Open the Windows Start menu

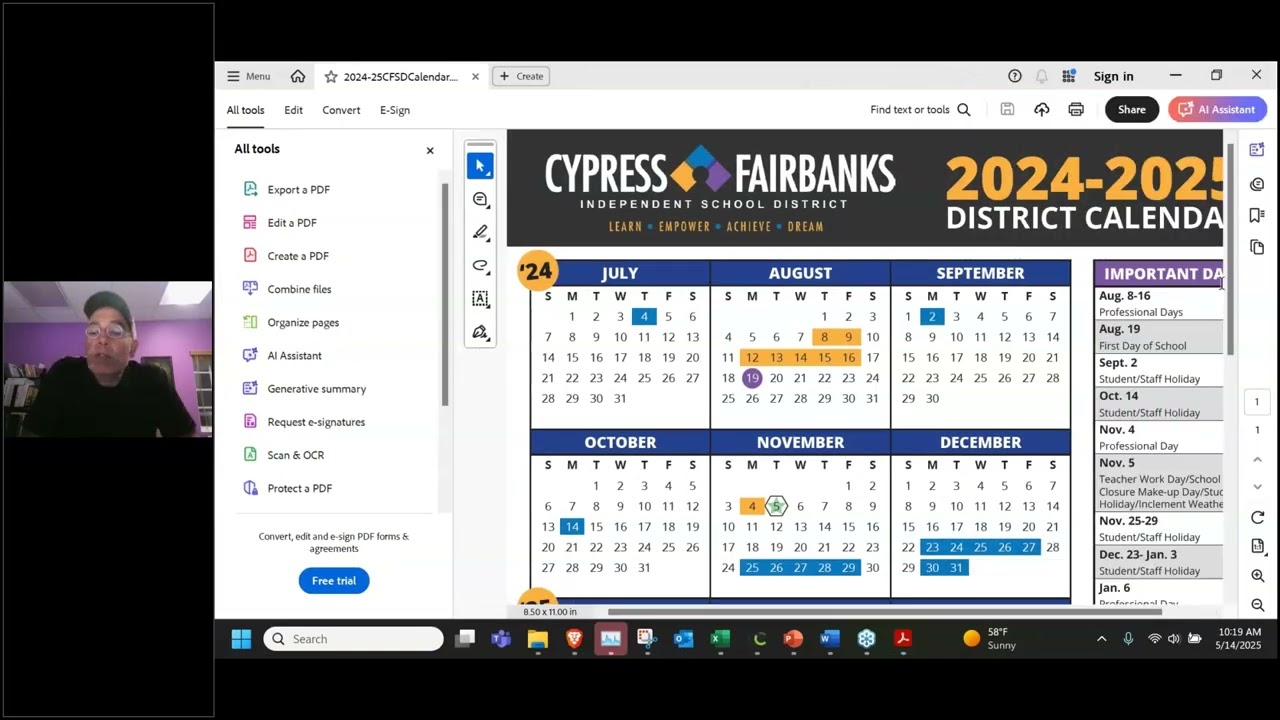tap(241, 639)
